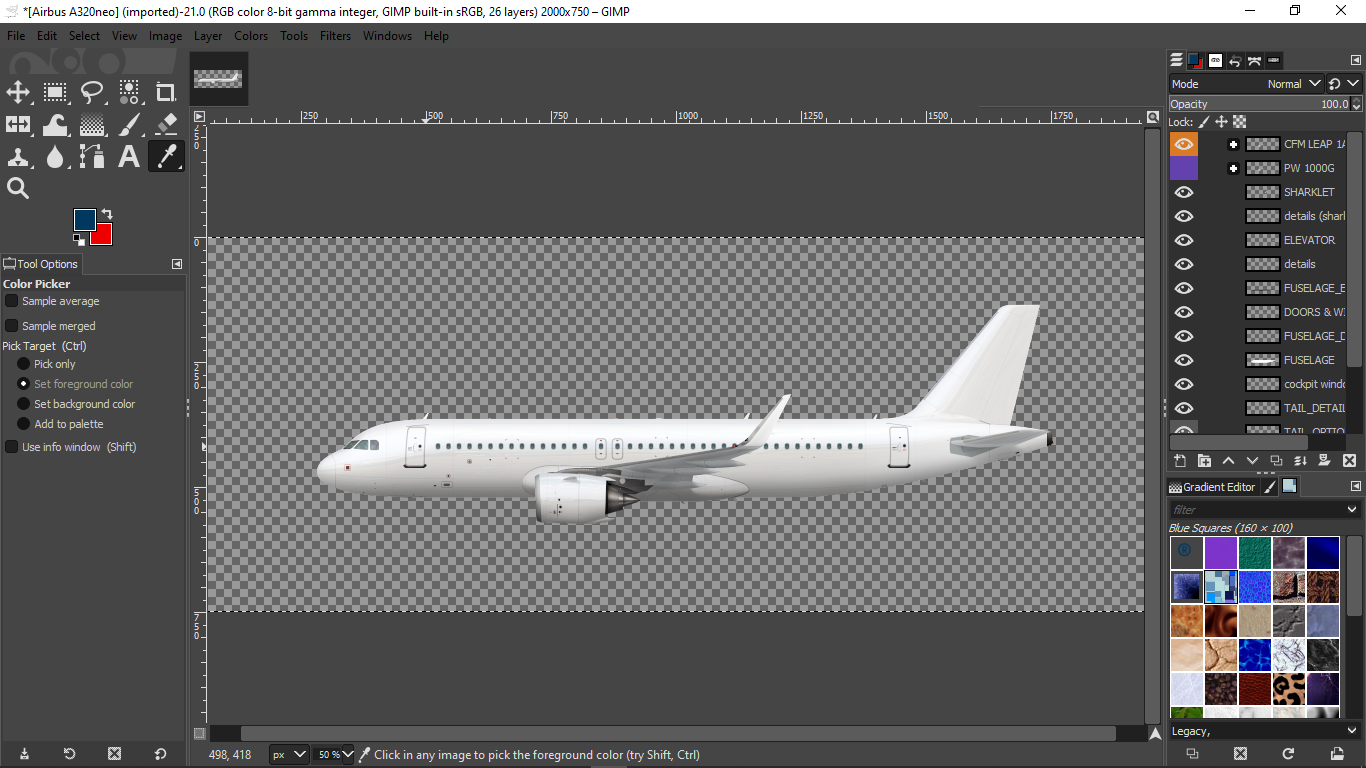
Task: Click the red background color swatch
Action: click(104, 237)
